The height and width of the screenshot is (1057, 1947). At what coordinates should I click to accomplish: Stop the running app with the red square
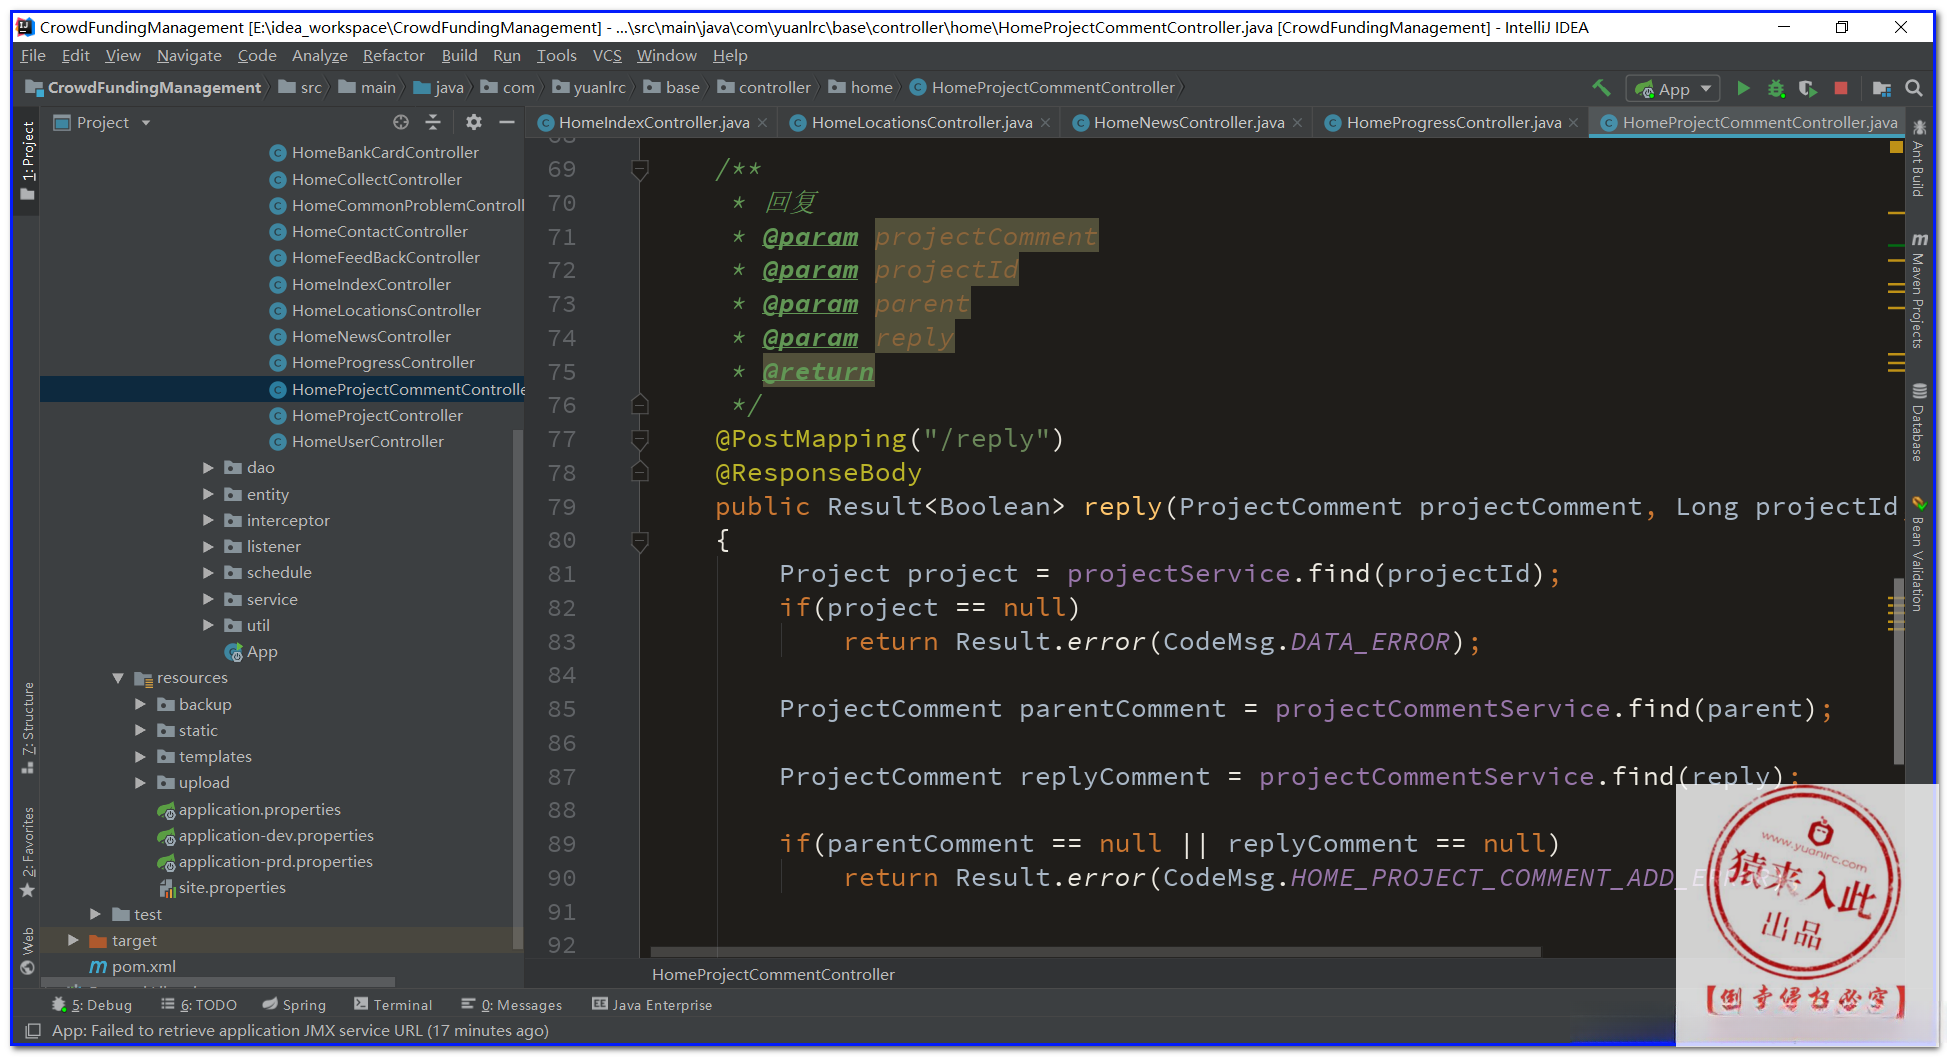tap(1841, 88)
